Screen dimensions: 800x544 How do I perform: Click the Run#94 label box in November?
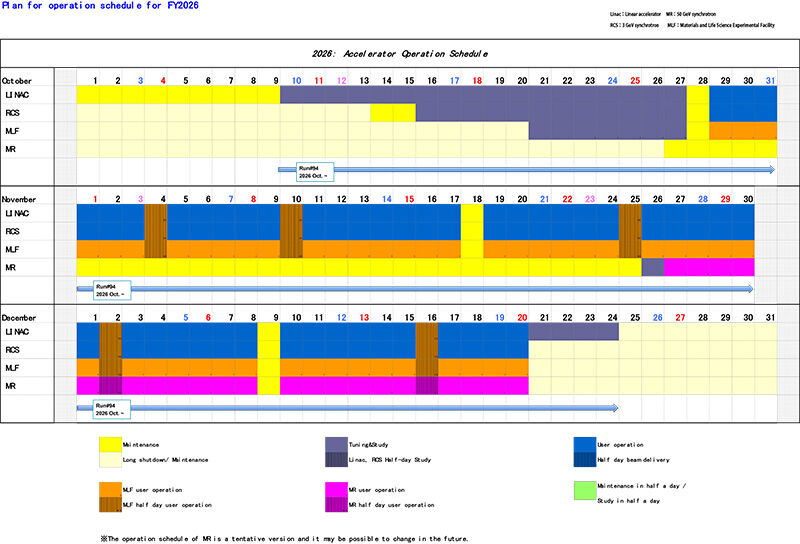[x=112, y=290]
